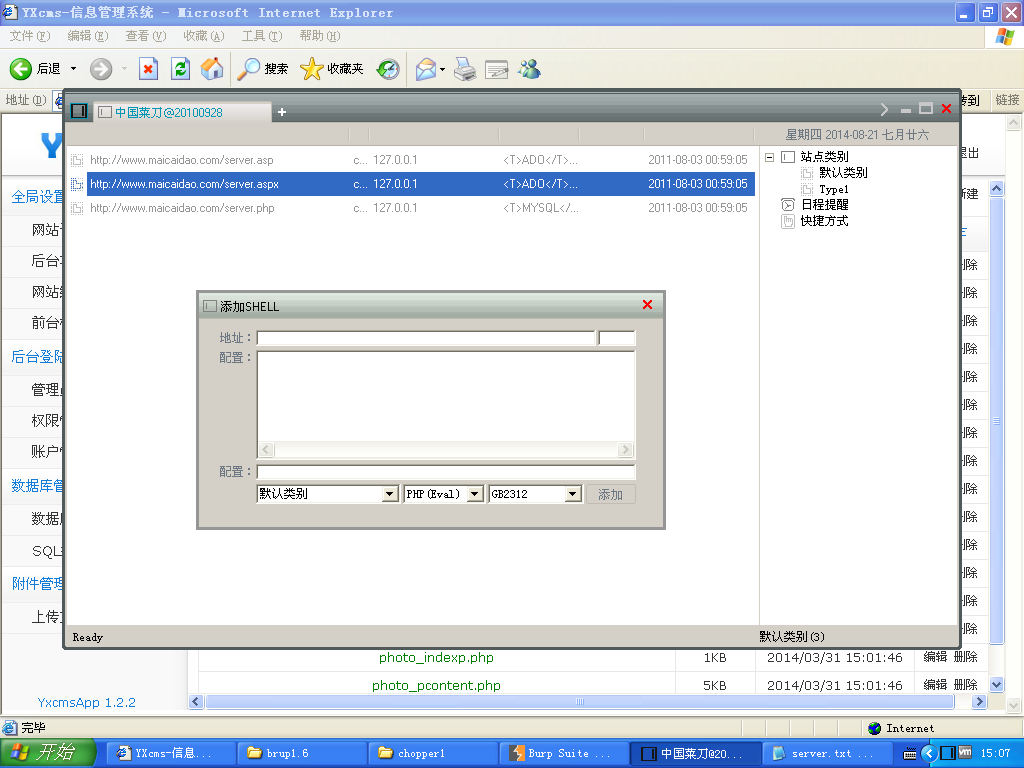Switch to server.txt taskbar button

(826, 754)
